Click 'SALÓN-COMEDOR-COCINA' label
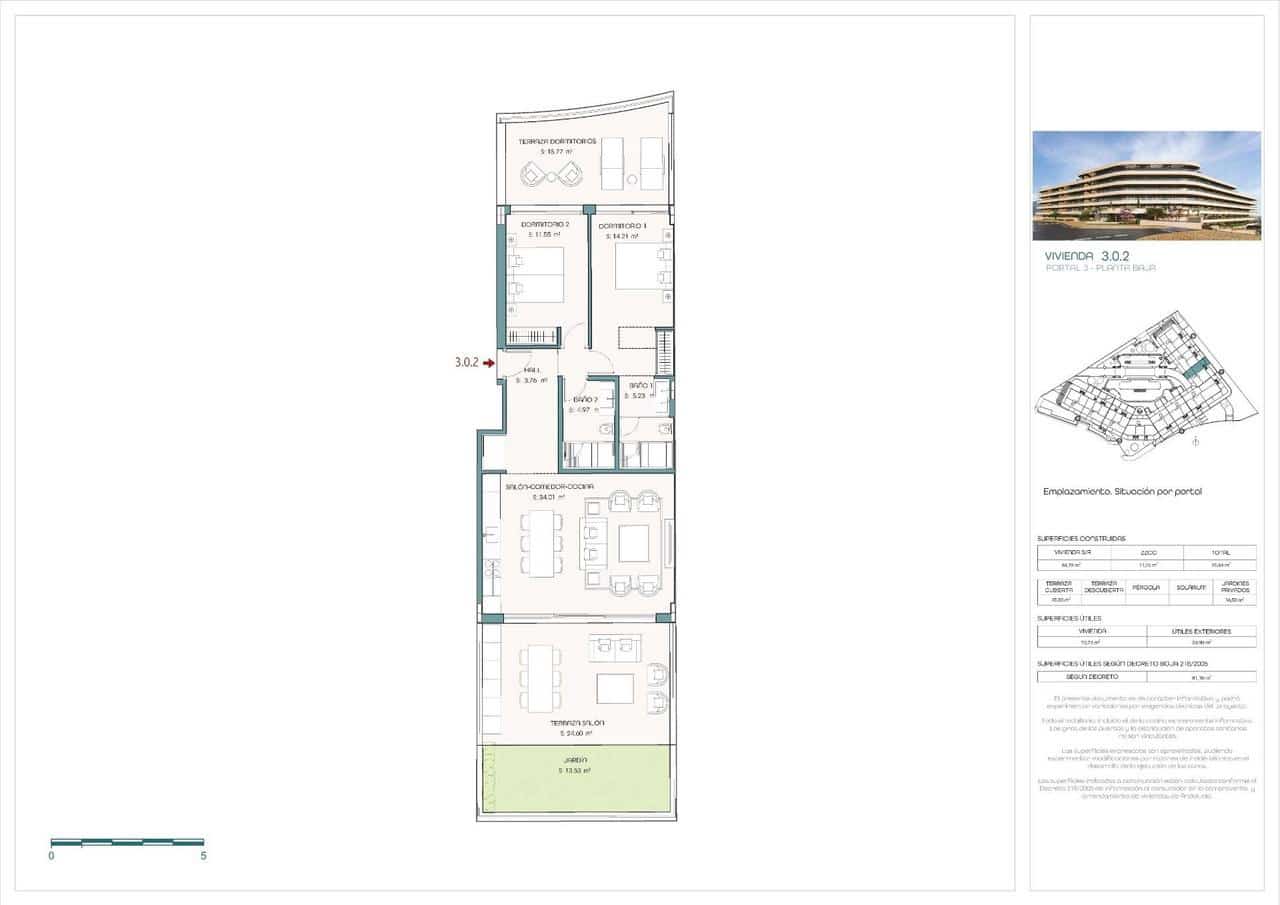 [550, 486]
